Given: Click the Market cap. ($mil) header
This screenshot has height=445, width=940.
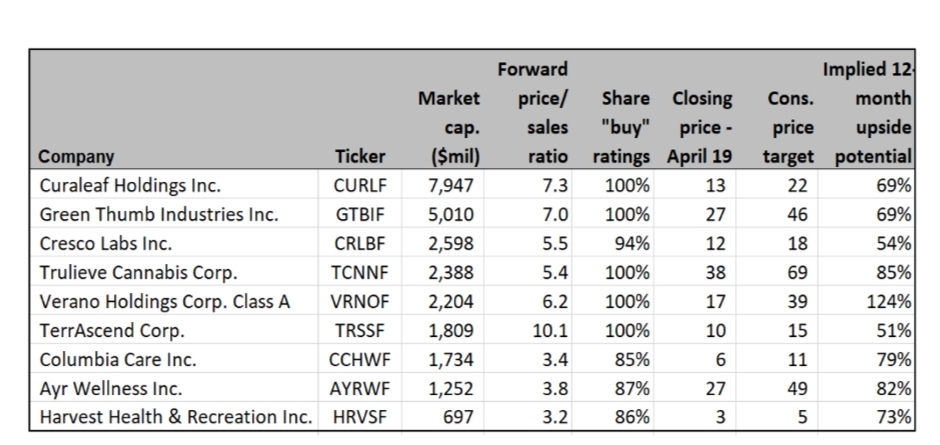Looking at the screenshot, I should [449, 127].
